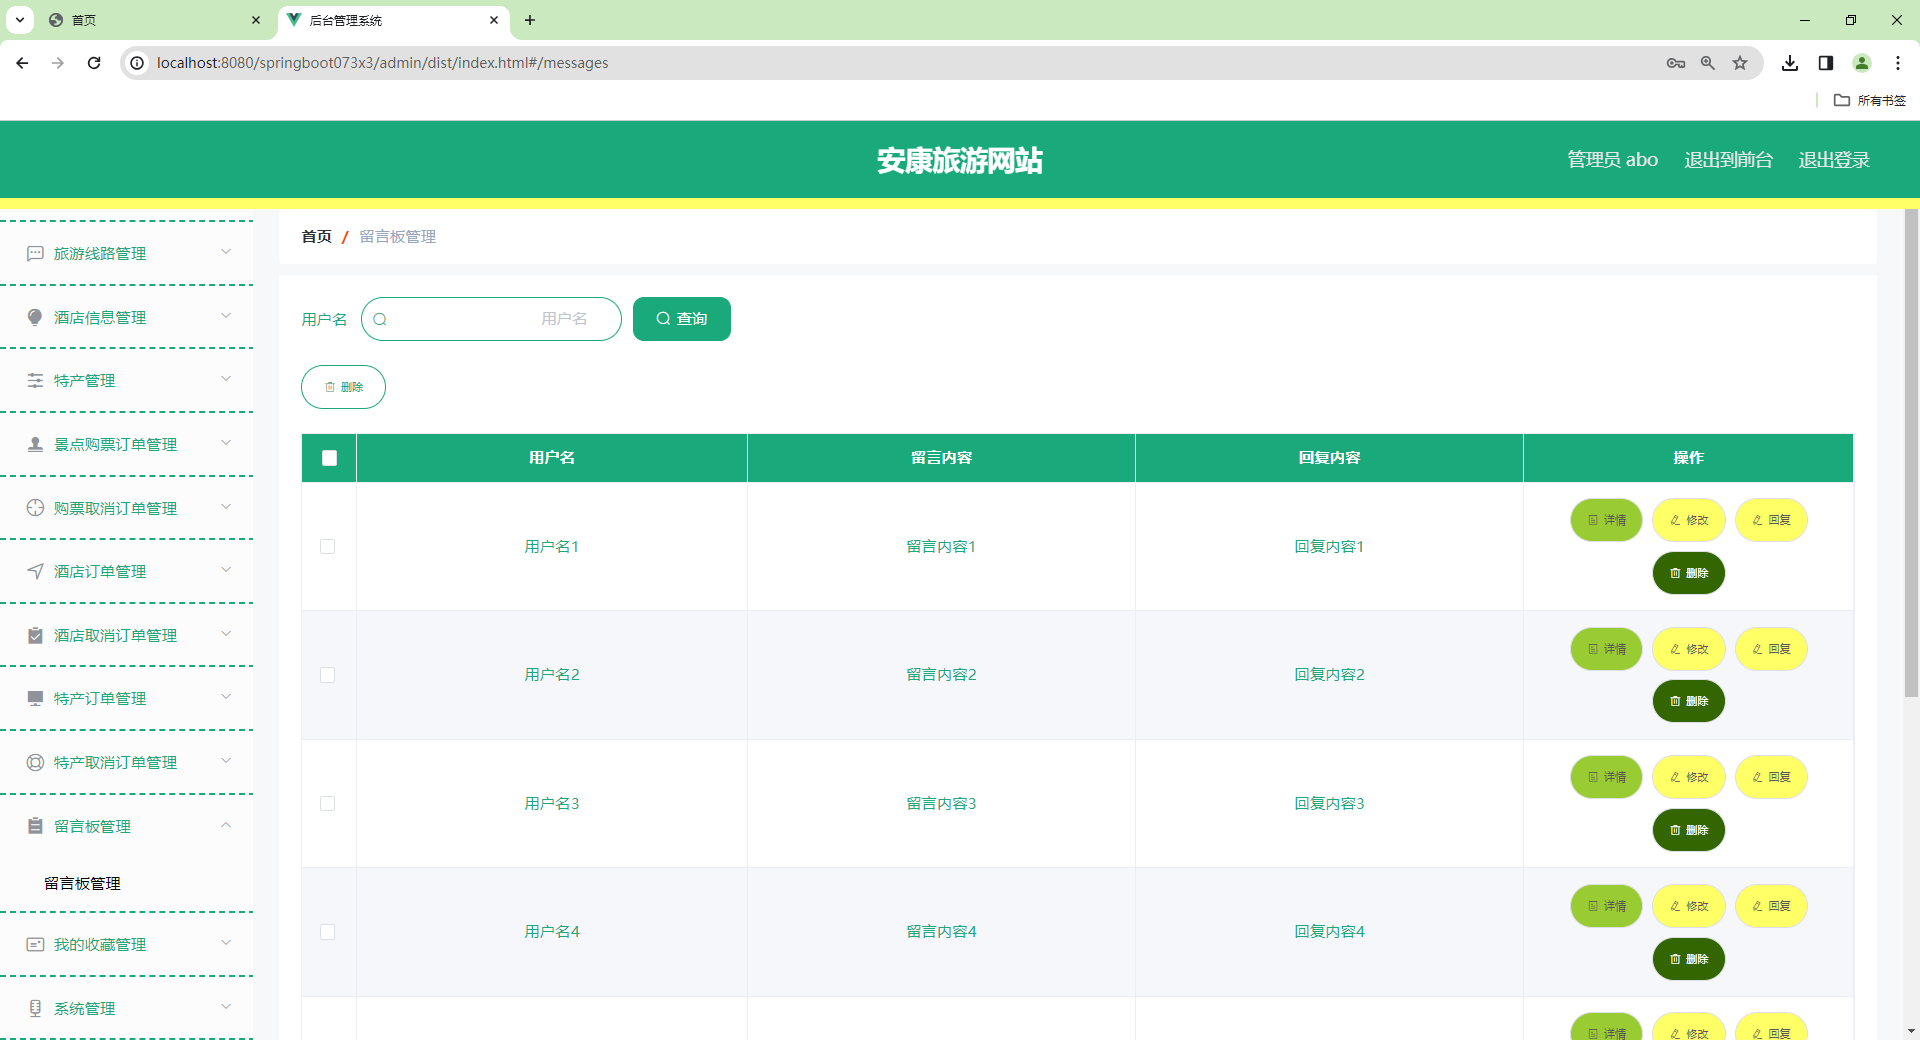This screenshot has height=1040, width=1920.
Task: Focus the 用户名 search input field
Action: (491, 319)
